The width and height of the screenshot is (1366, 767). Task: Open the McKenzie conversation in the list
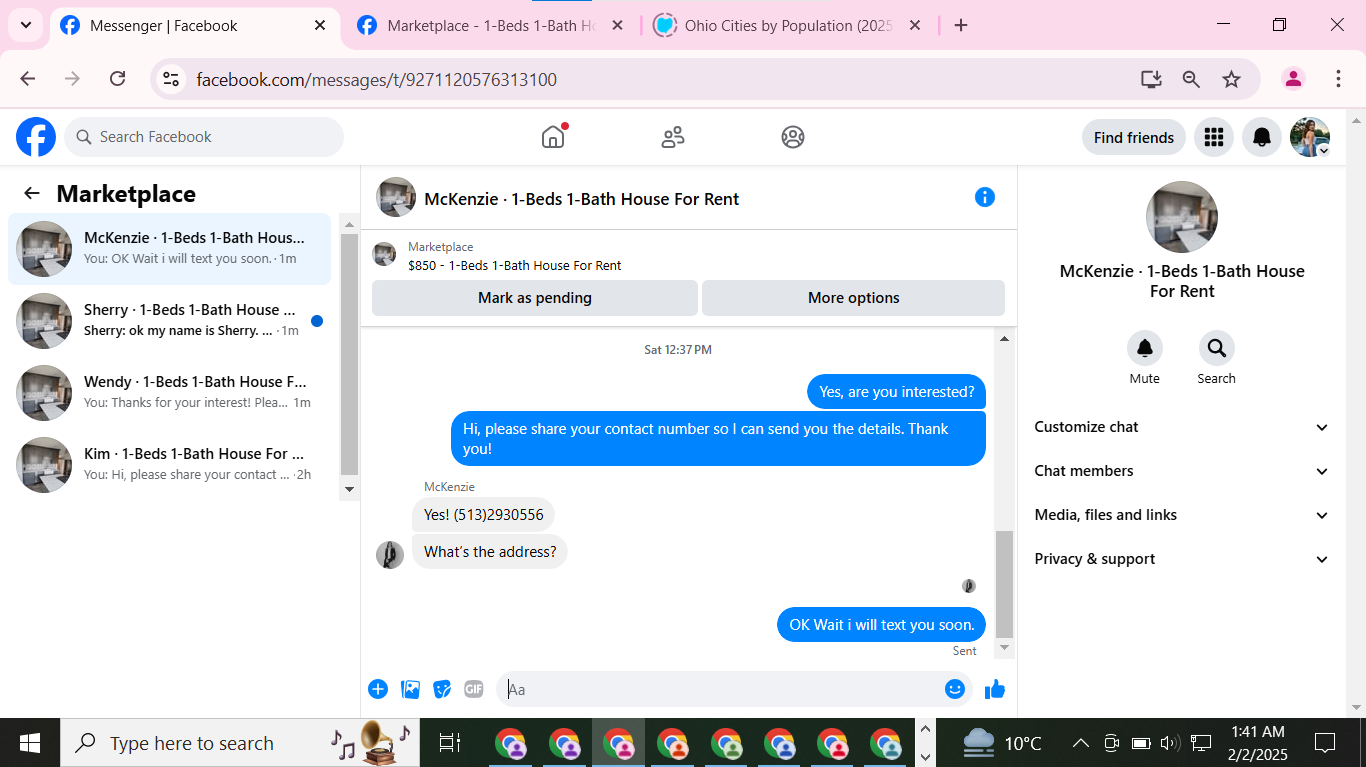tap(170, 249)
